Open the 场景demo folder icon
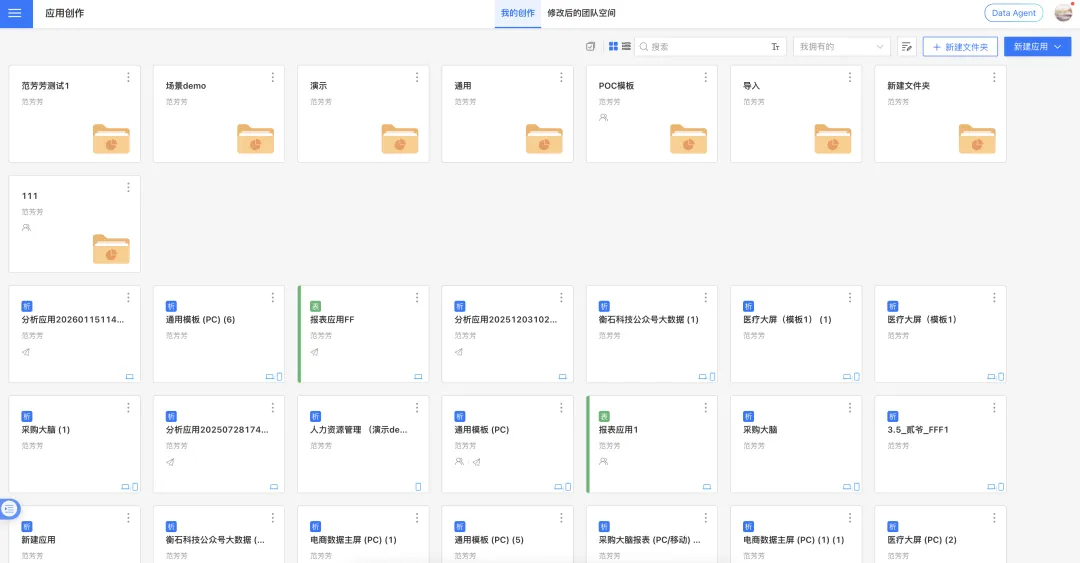This screenshot has width=1080, height=563. point(256,139)
